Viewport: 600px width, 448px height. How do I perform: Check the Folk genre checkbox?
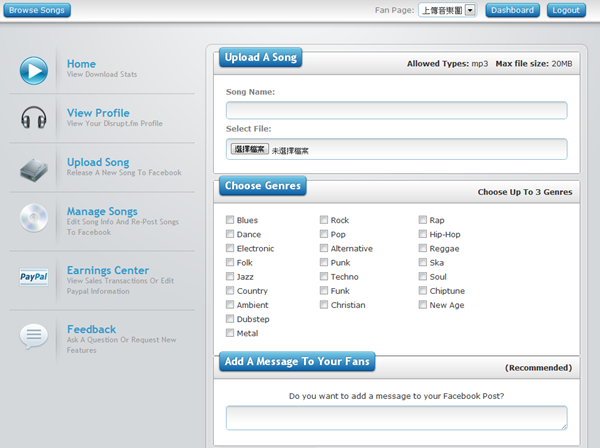coord(230,262)
